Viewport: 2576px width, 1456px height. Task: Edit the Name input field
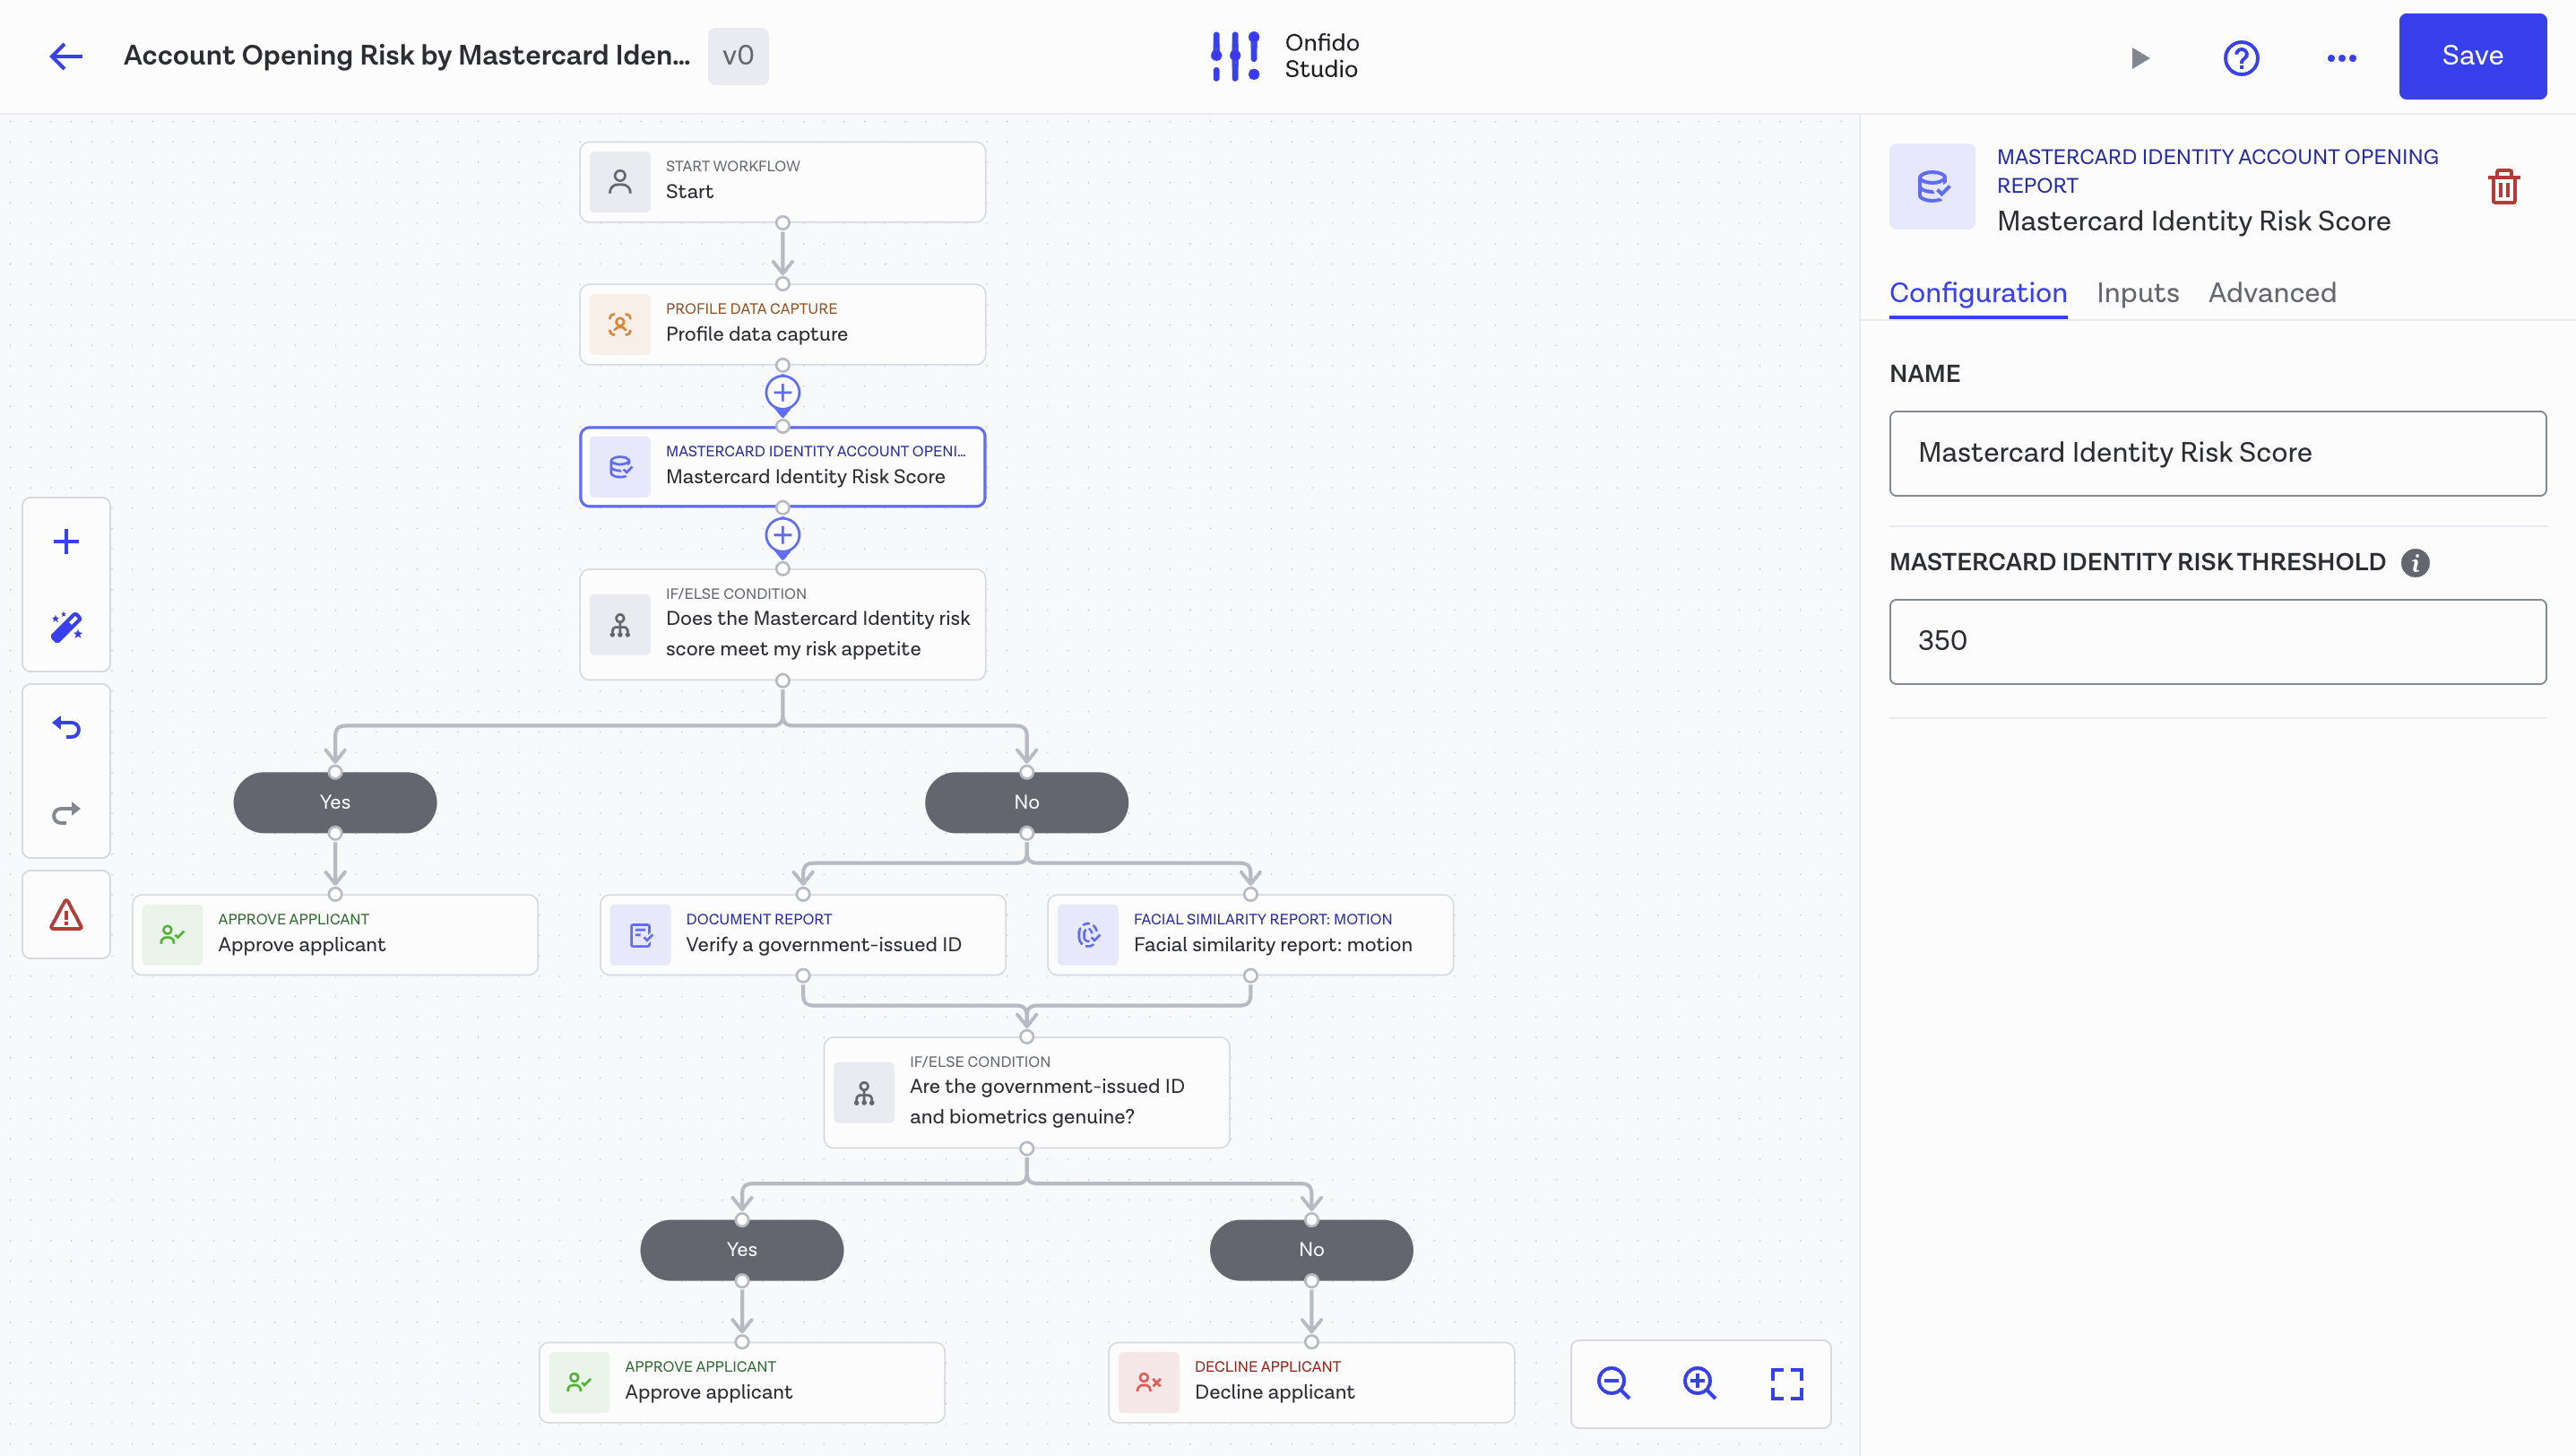coord(2217,453)
